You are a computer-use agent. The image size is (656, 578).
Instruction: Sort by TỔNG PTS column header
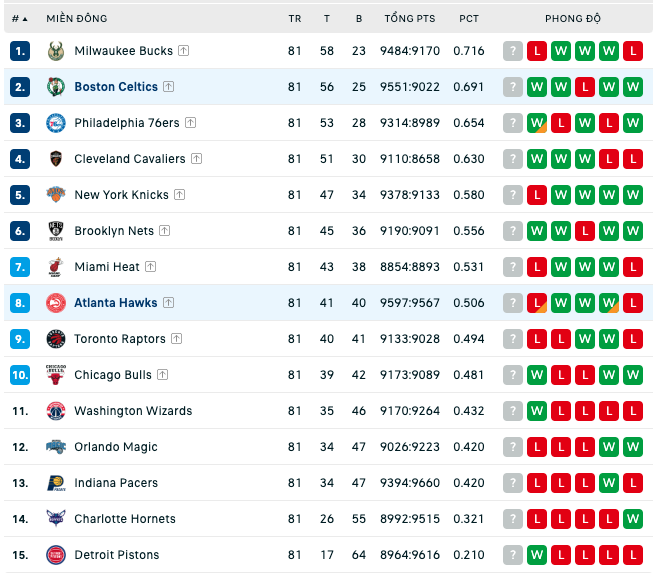pos(410,18)
